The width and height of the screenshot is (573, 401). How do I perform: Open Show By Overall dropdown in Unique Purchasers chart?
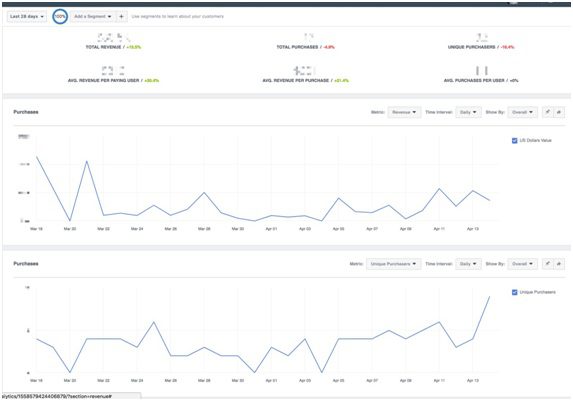click(x=523, y=264)
